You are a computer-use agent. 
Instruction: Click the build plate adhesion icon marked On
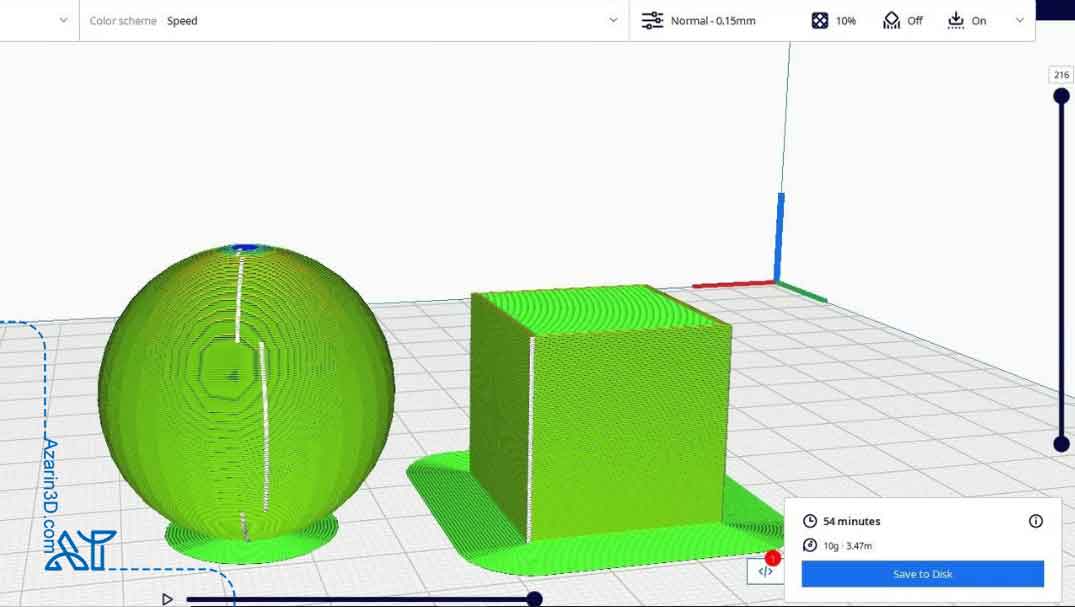955,20
